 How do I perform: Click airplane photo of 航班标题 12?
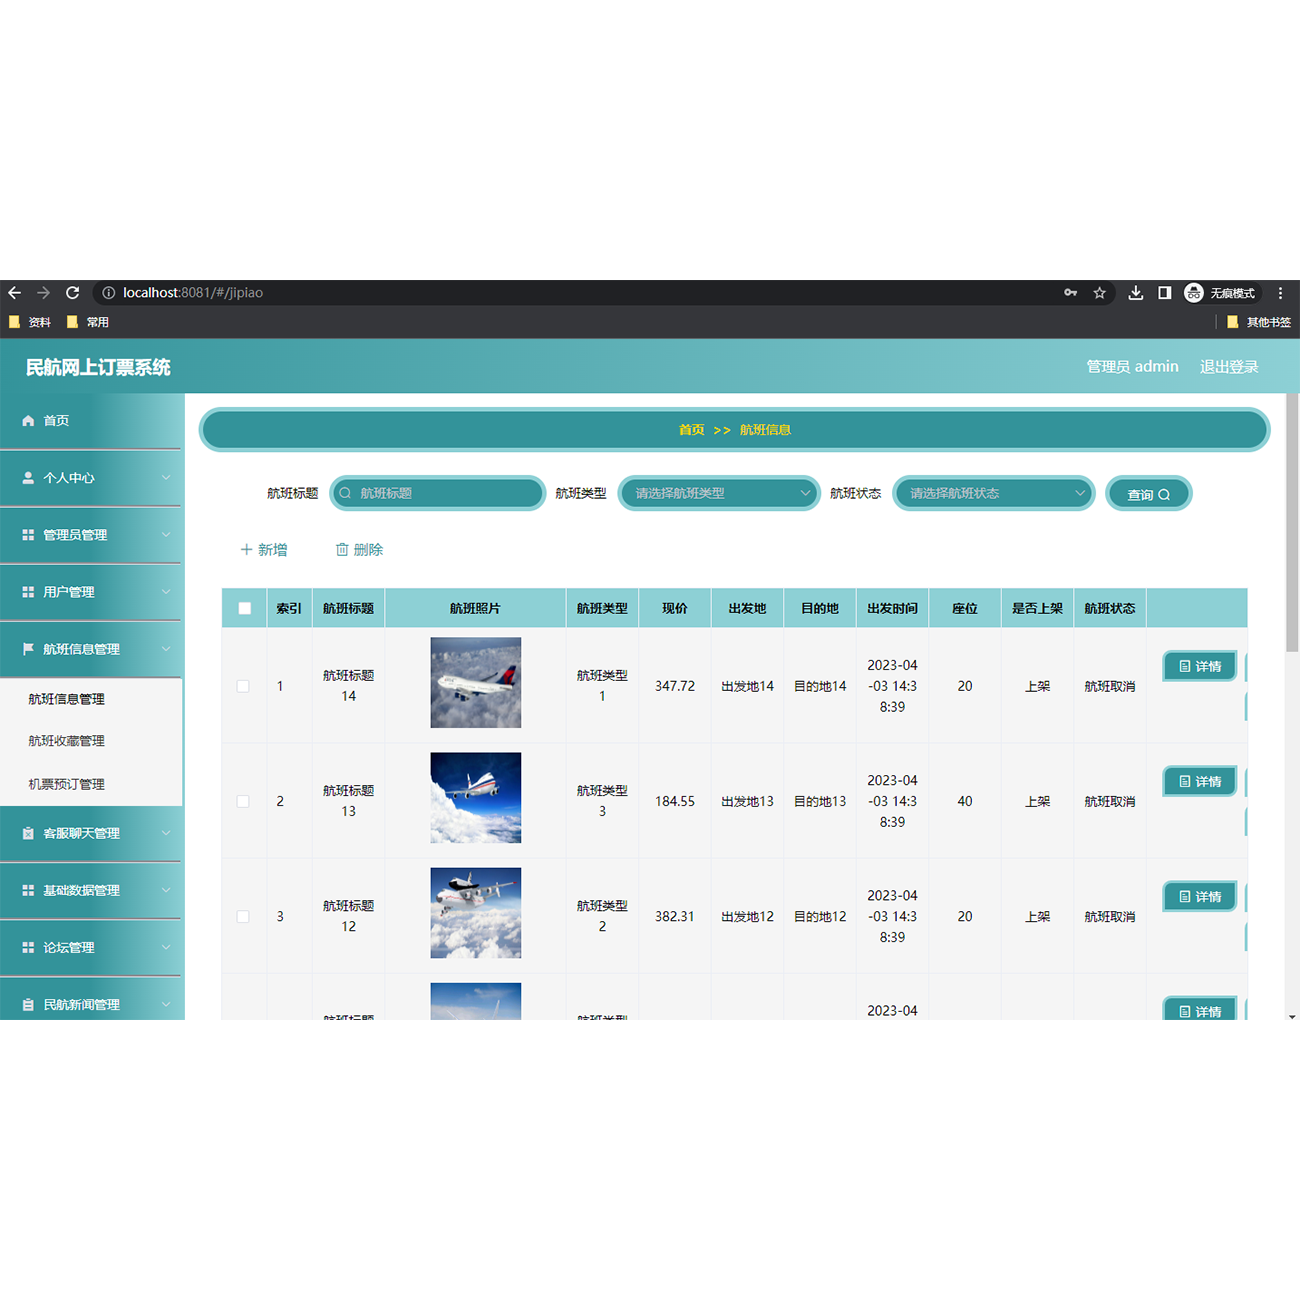476,913
